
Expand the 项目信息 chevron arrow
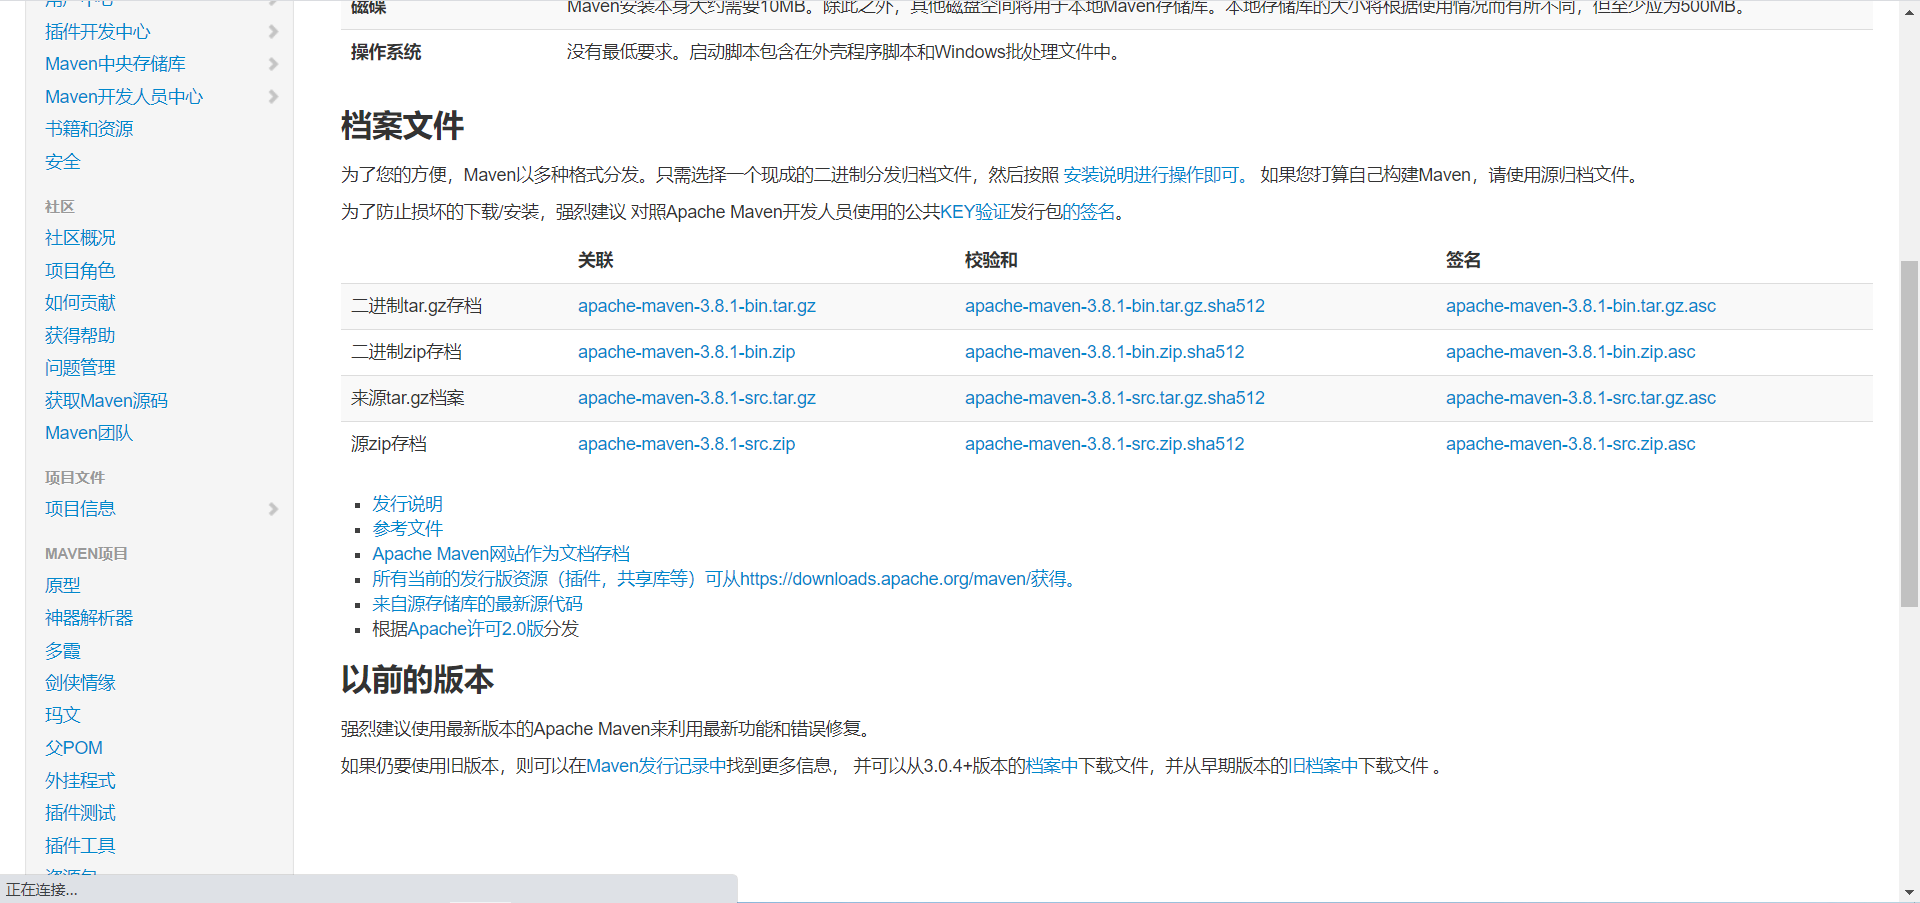tap(273, 509)
